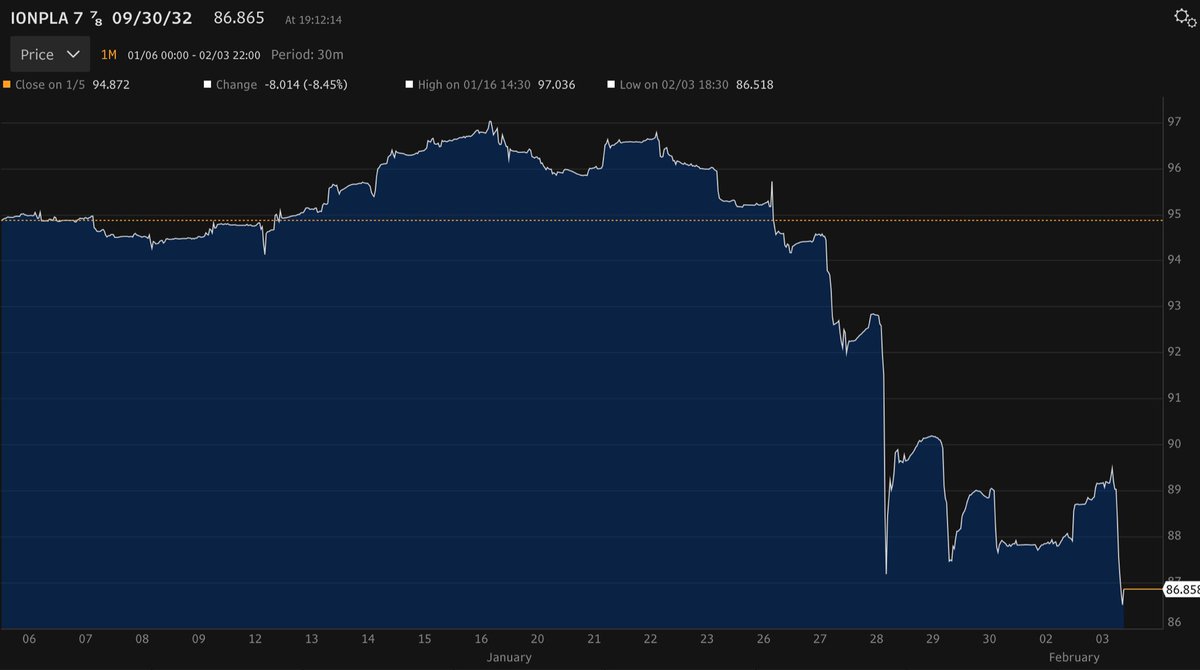
Task: Click the 03 date axis label
Action: tap(1103, 639)
